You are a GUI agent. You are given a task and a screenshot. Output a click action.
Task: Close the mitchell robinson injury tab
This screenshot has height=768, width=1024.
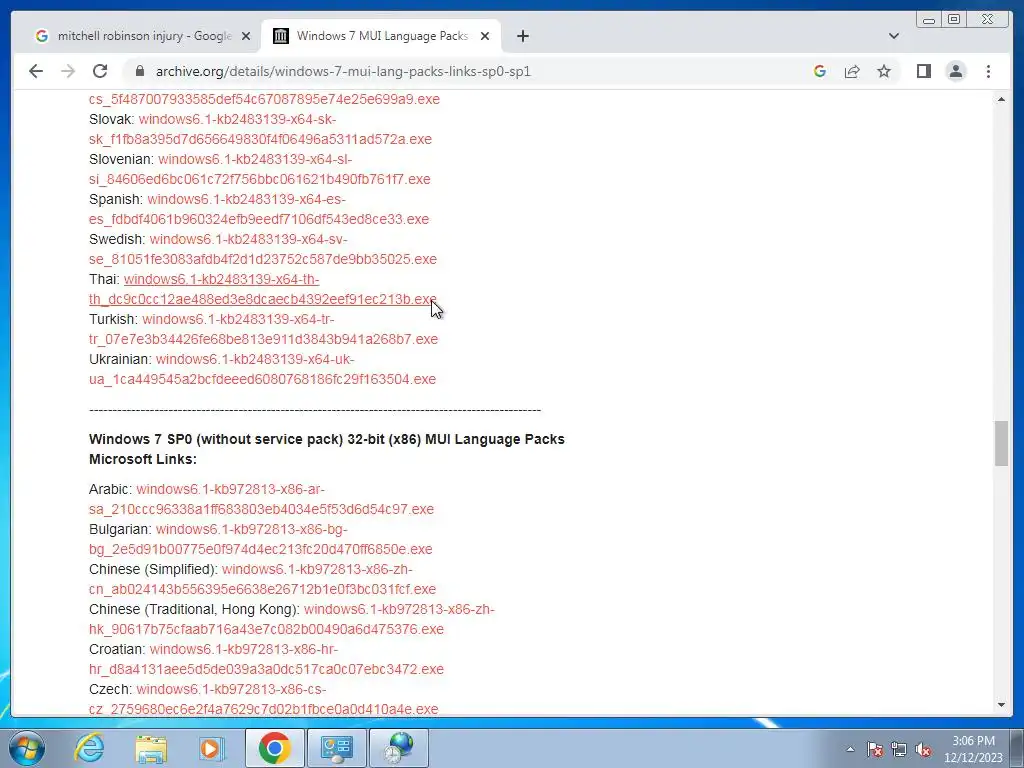(x=246, y=36)
